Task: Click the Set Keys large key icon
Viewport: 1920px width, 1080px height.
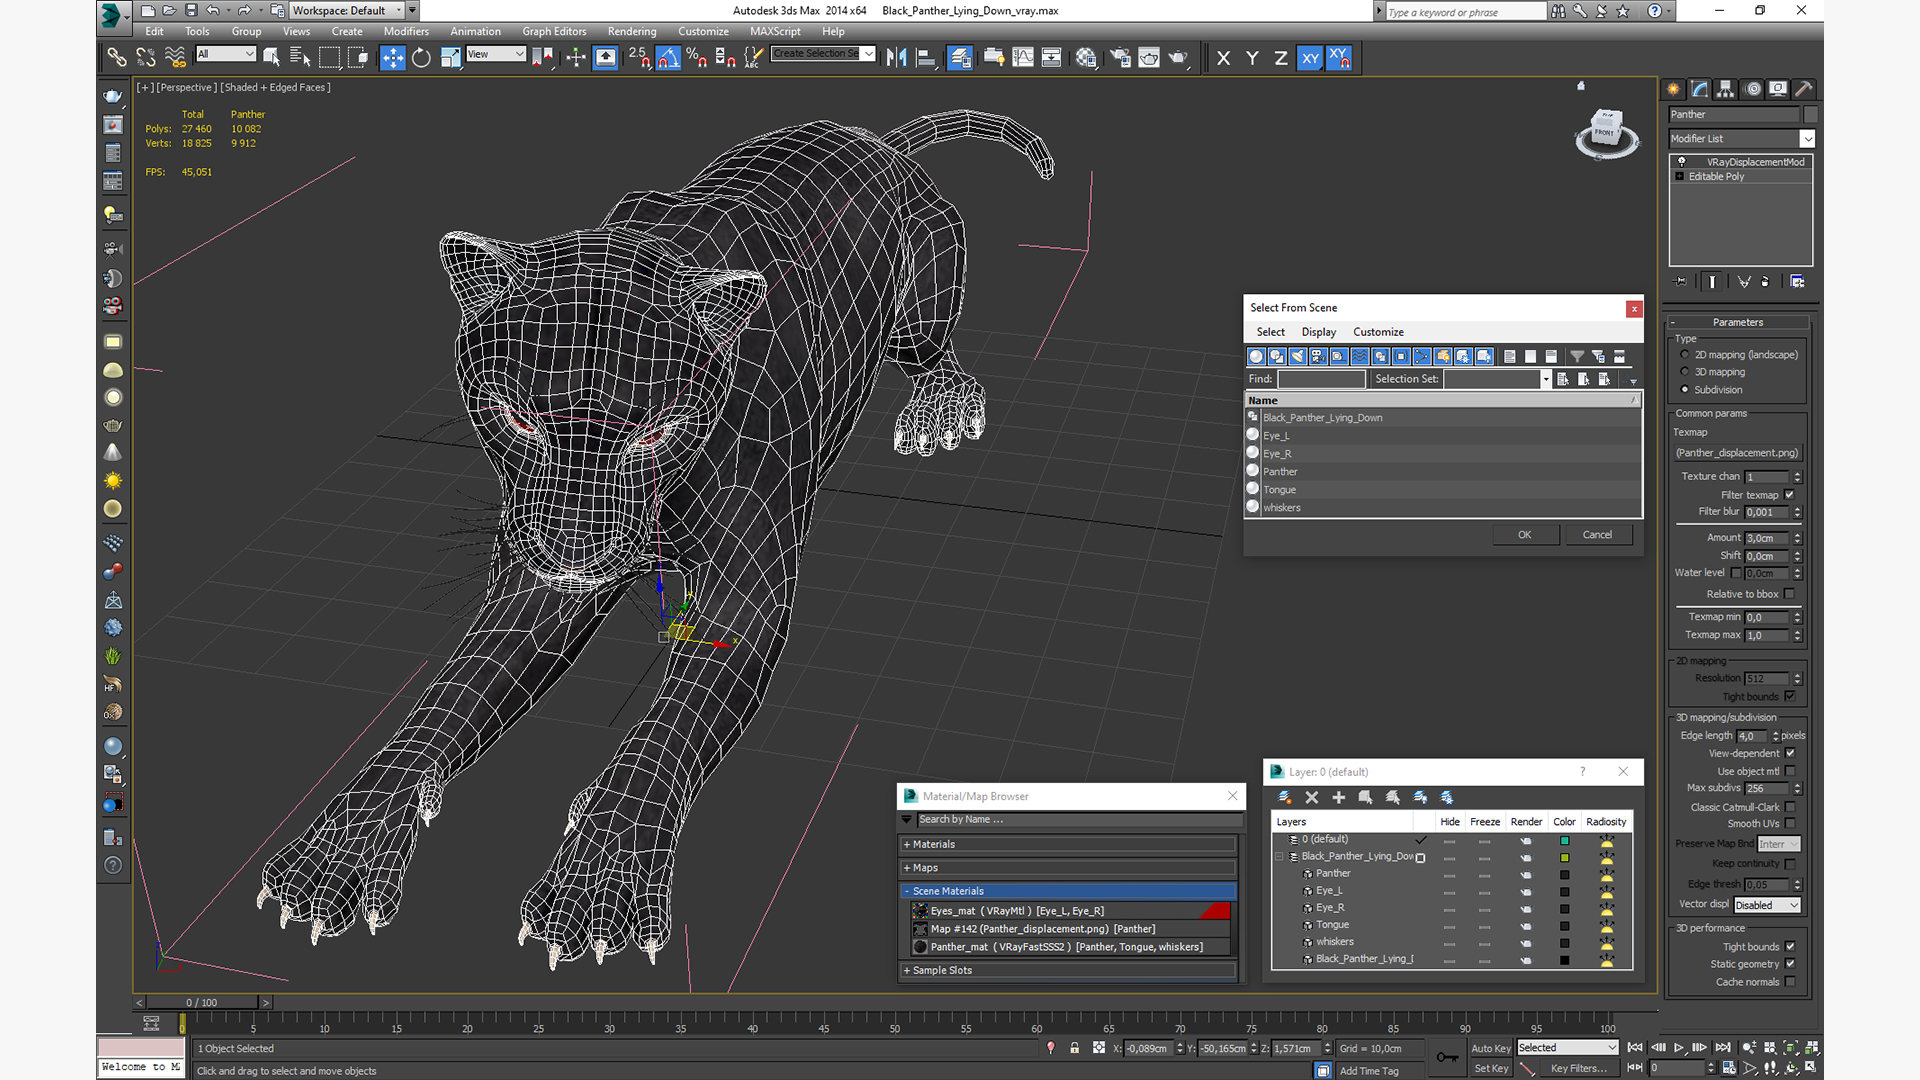Action: 1447,1057
